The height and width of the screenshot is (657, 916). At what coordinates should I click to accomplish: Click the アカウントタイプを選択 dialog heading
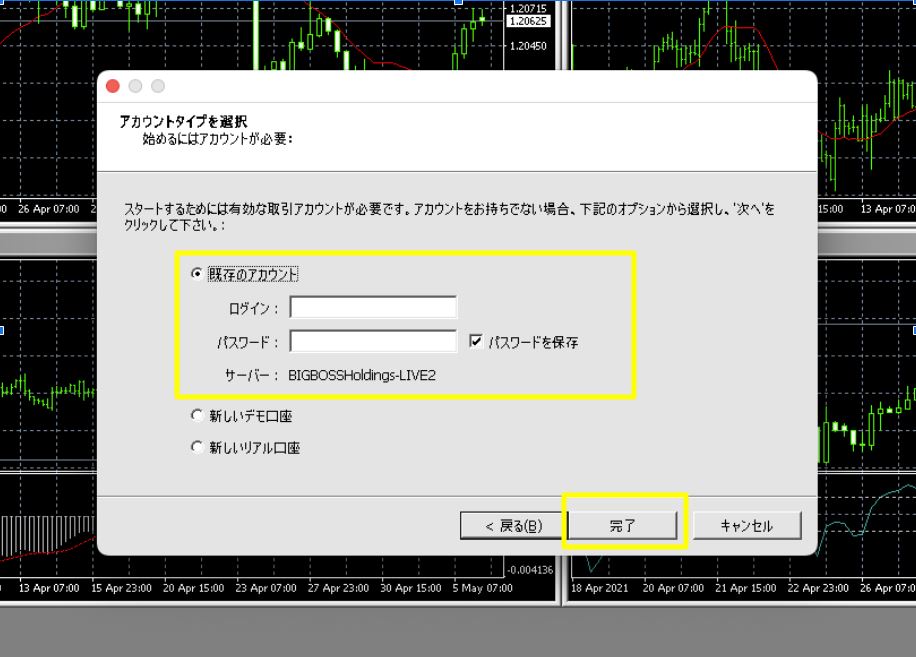tap(183, 121)
